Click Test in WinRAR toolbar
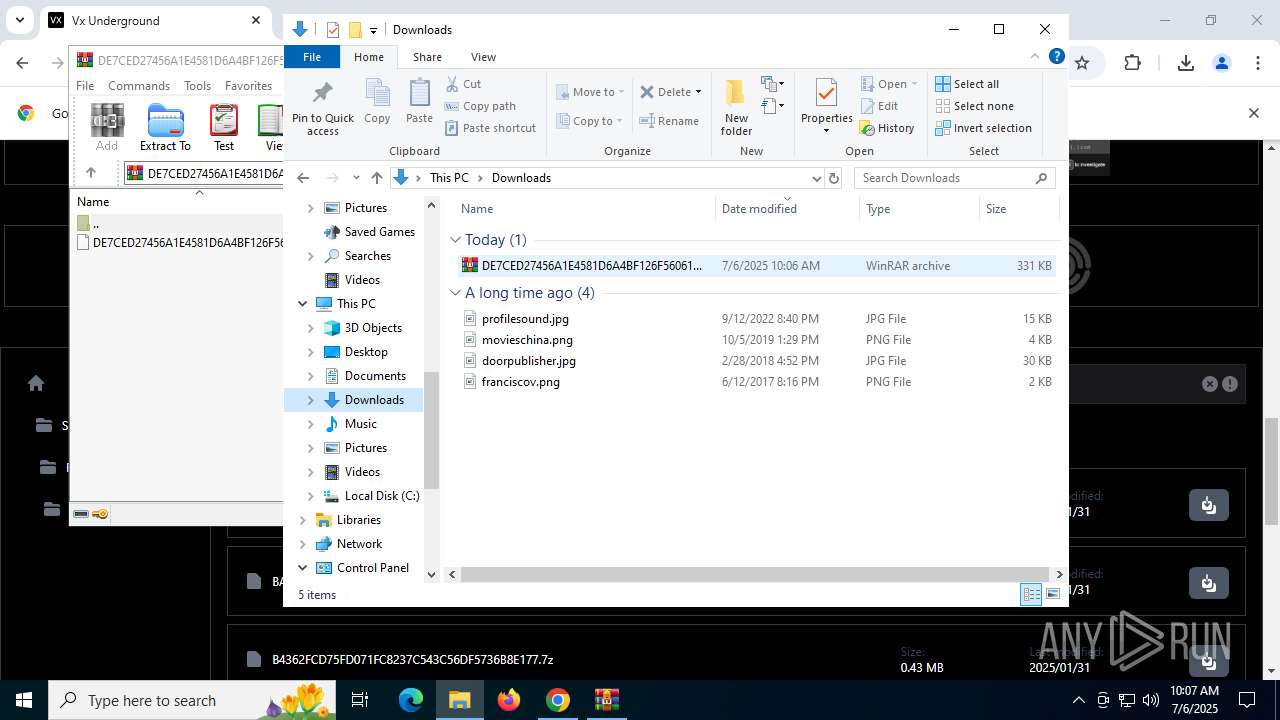1280x720 pixels. pyautogui.click(x=224, y=128)
